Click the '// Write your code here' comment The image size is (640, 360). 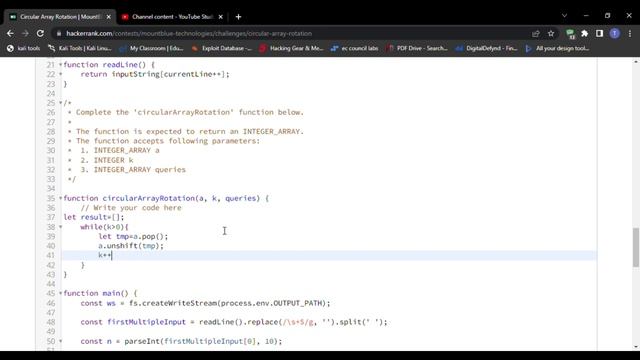pos(131,208)
